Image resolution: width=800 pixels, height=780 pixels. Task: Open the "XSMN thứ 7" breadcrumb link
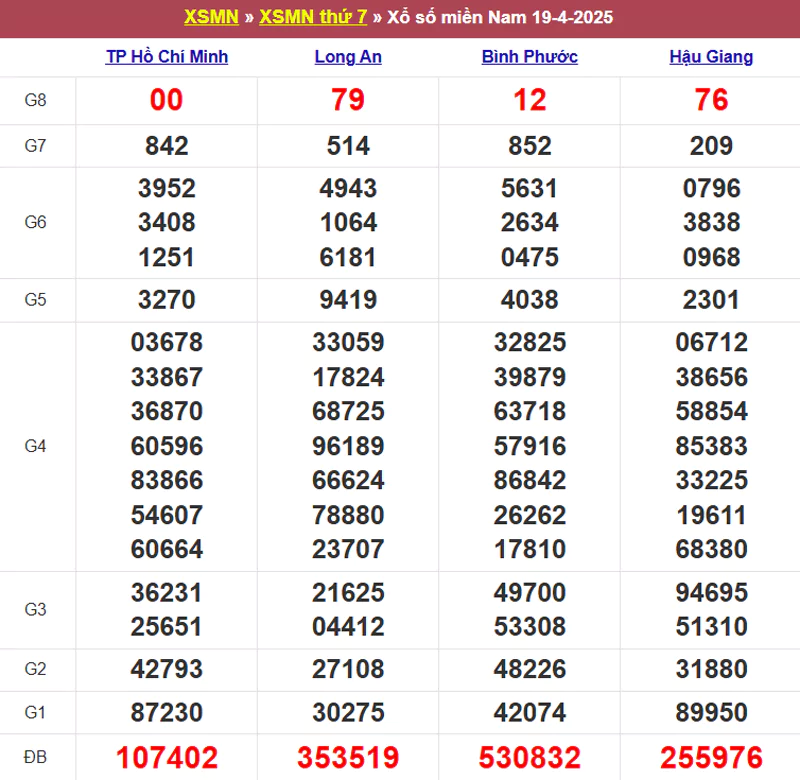(311, 18)
